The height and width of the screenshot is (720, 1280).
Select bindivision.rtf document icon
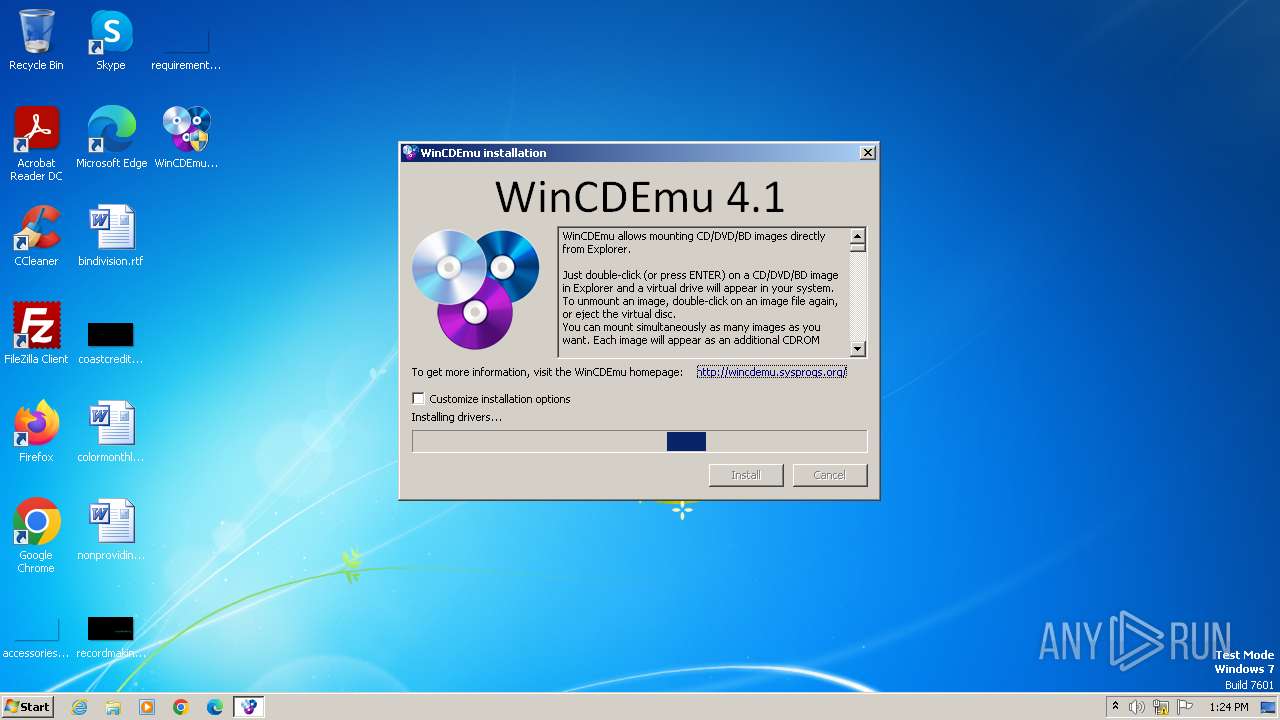click(x=111, y=236)
